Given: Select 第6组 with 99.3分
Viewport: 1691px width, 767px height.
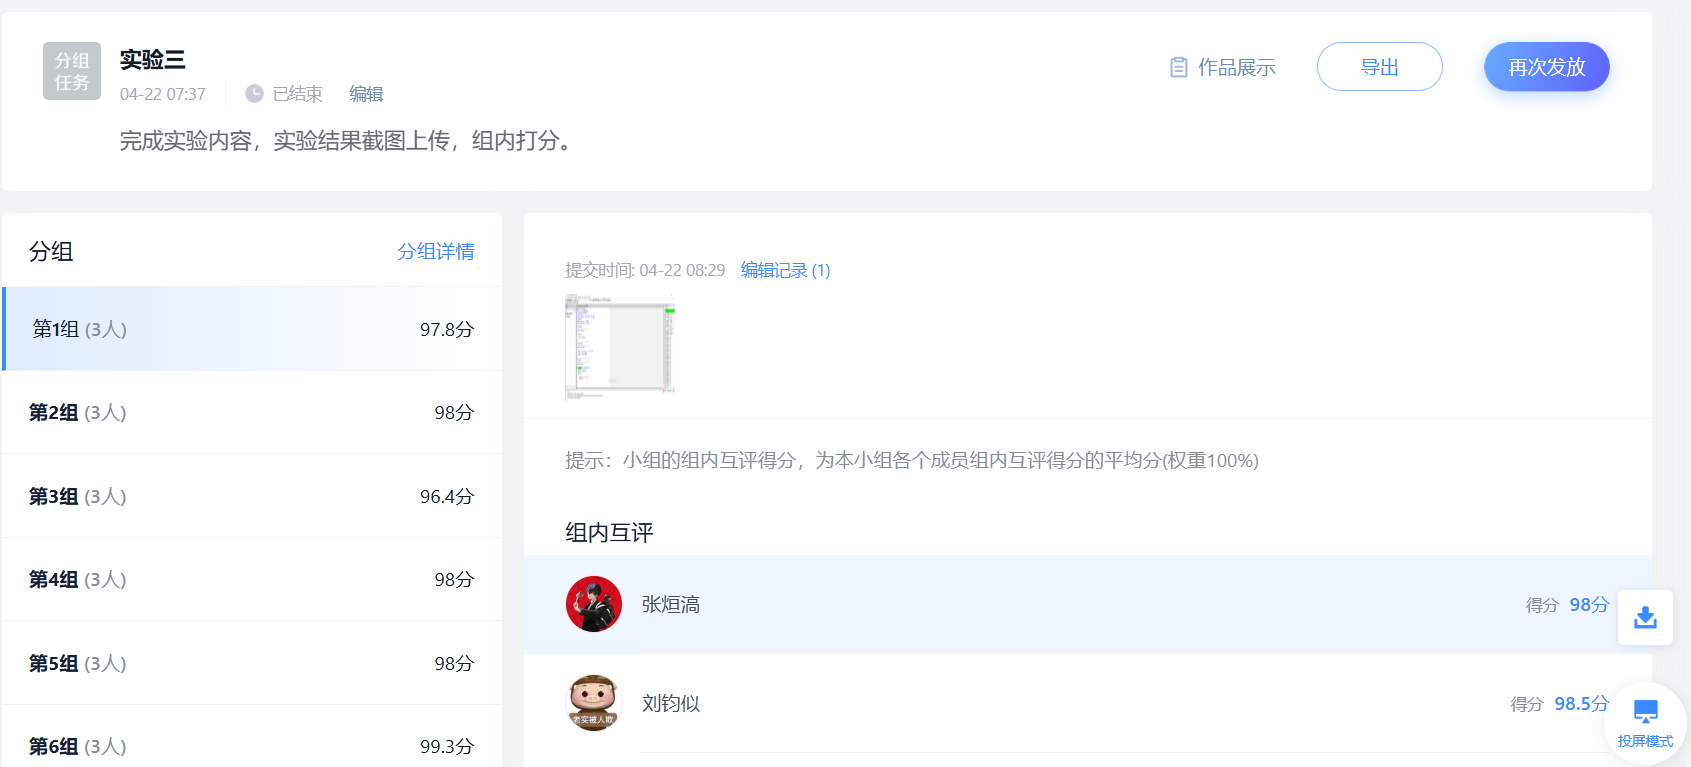Looking at the screenshot, I should pos(252,745).
